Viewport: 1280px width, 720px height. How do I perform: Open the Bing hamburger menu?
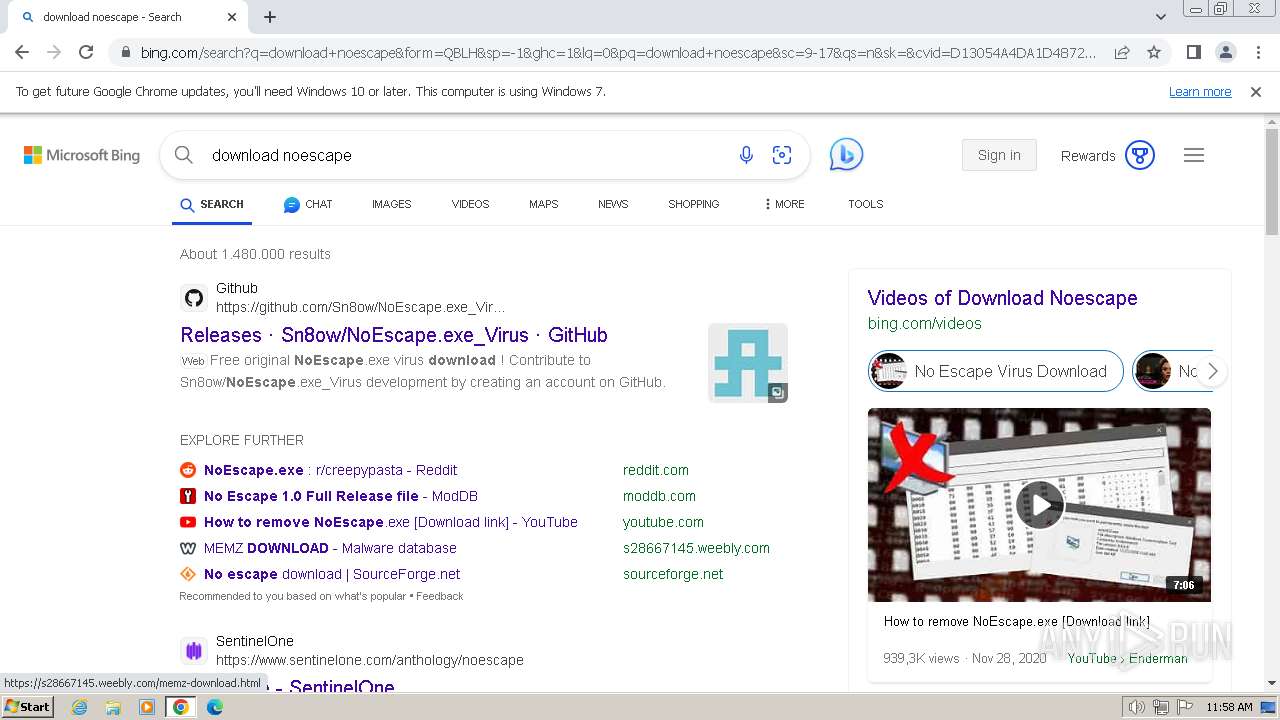(1194, 155)
